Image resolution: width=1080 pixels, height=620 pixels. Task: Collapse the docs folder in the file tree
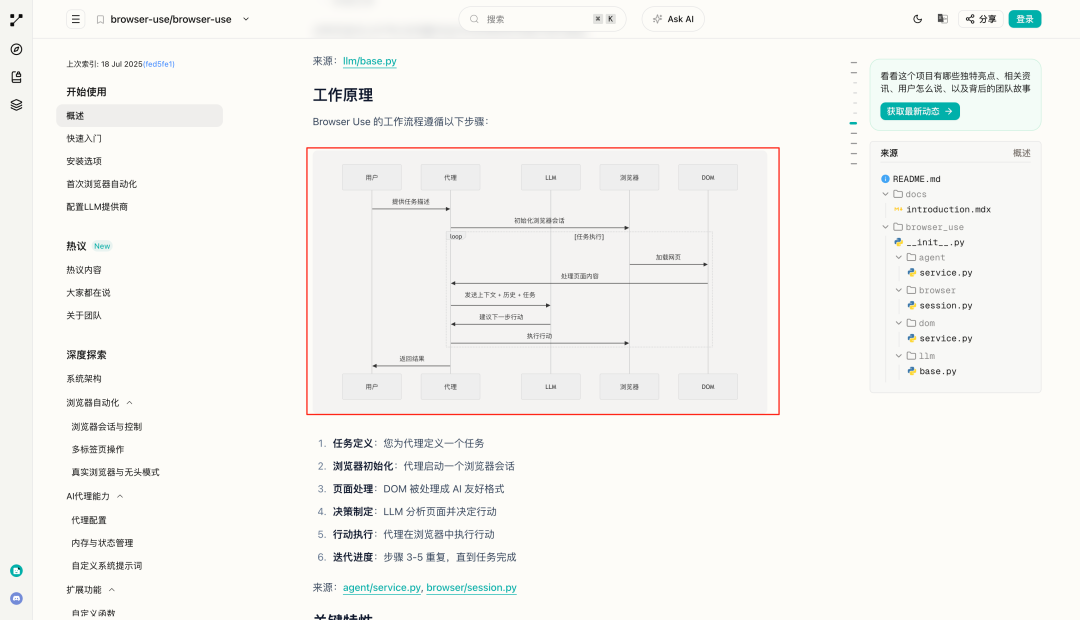(x=886, y=194)
